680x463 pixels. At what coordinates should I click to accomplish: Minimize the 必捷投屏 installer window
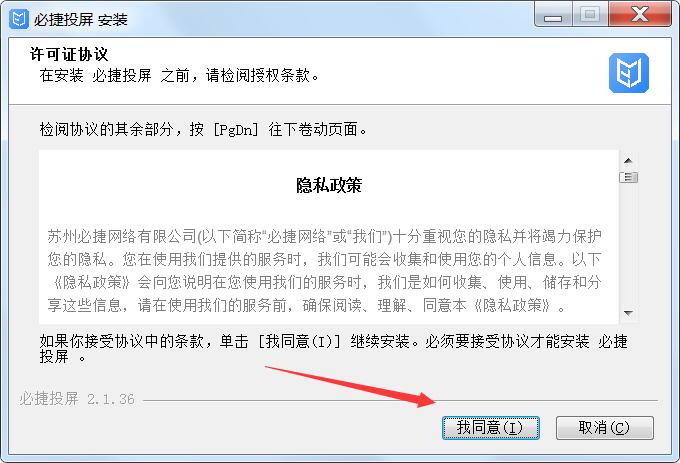click(553, 16)
